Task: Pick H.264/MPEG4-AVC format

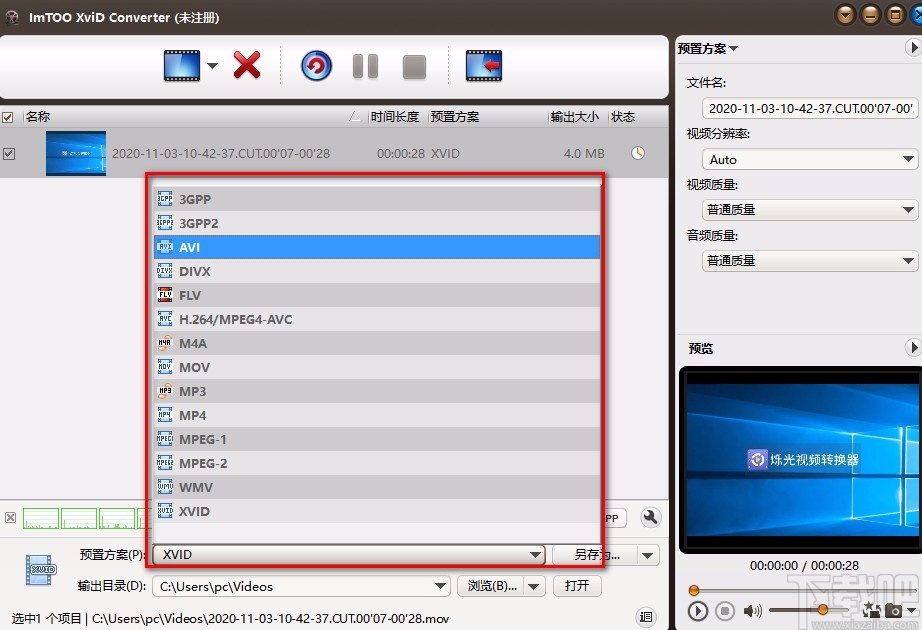Action: coord(377,319)
